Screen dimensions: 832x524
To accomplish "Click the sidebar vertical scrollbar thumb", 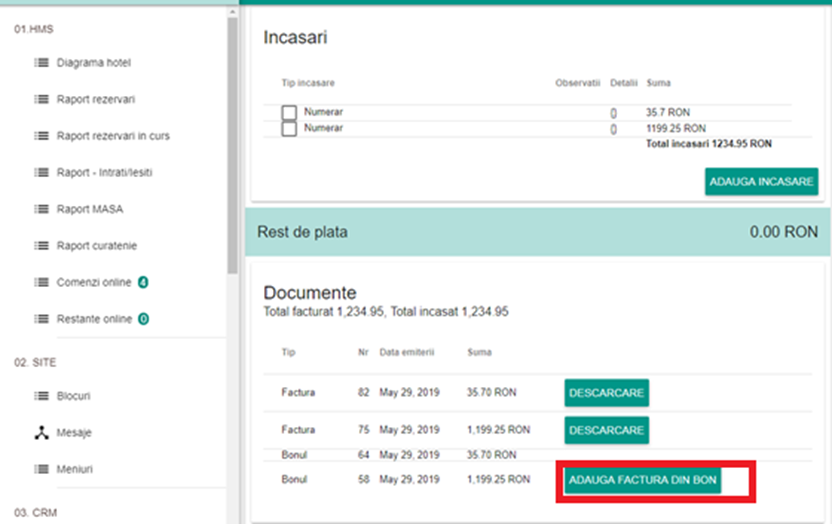I will click(232, 146).
